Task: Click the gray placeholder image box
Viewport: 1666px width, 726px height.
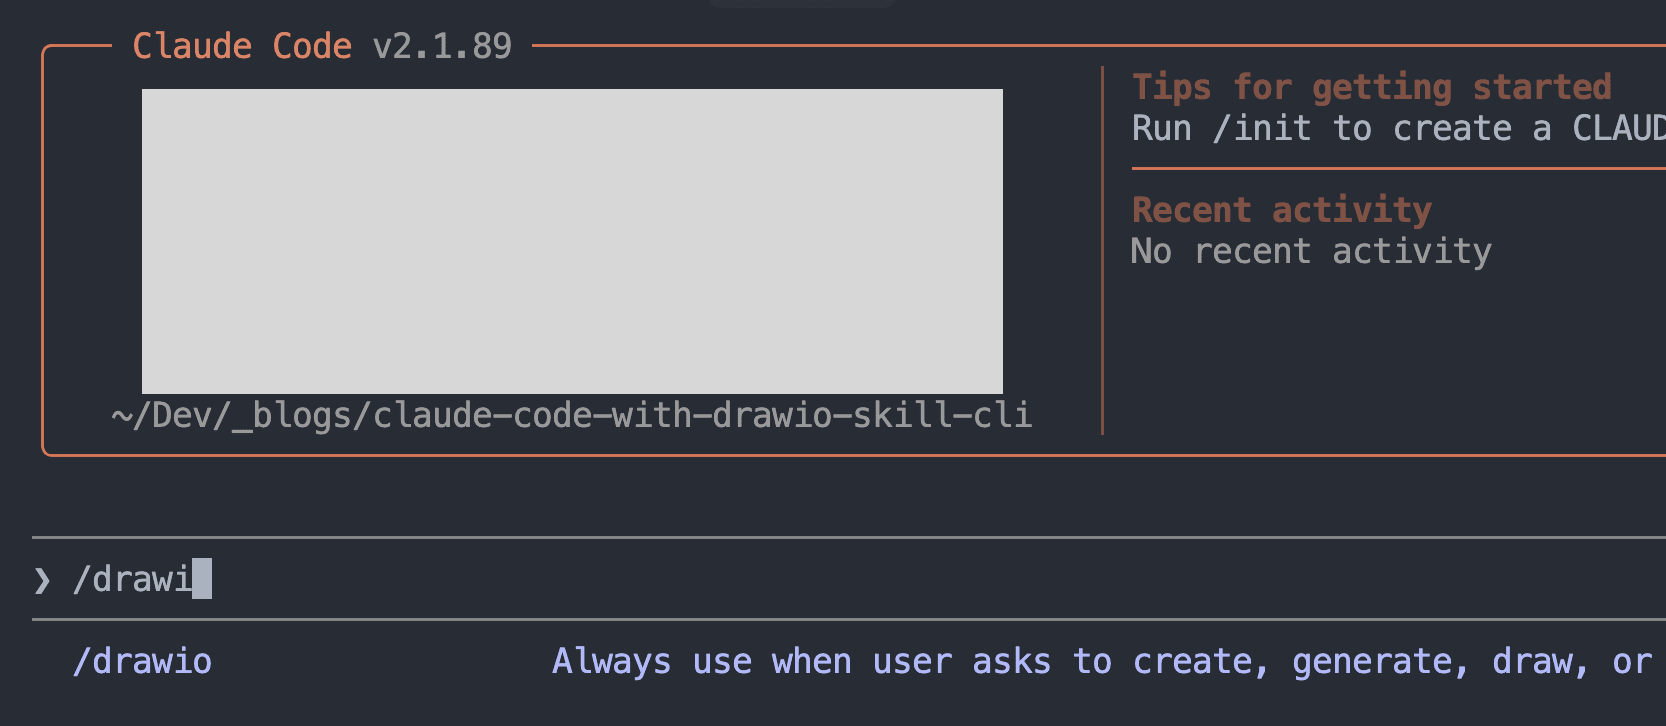Action: click(x=572, y=241)
